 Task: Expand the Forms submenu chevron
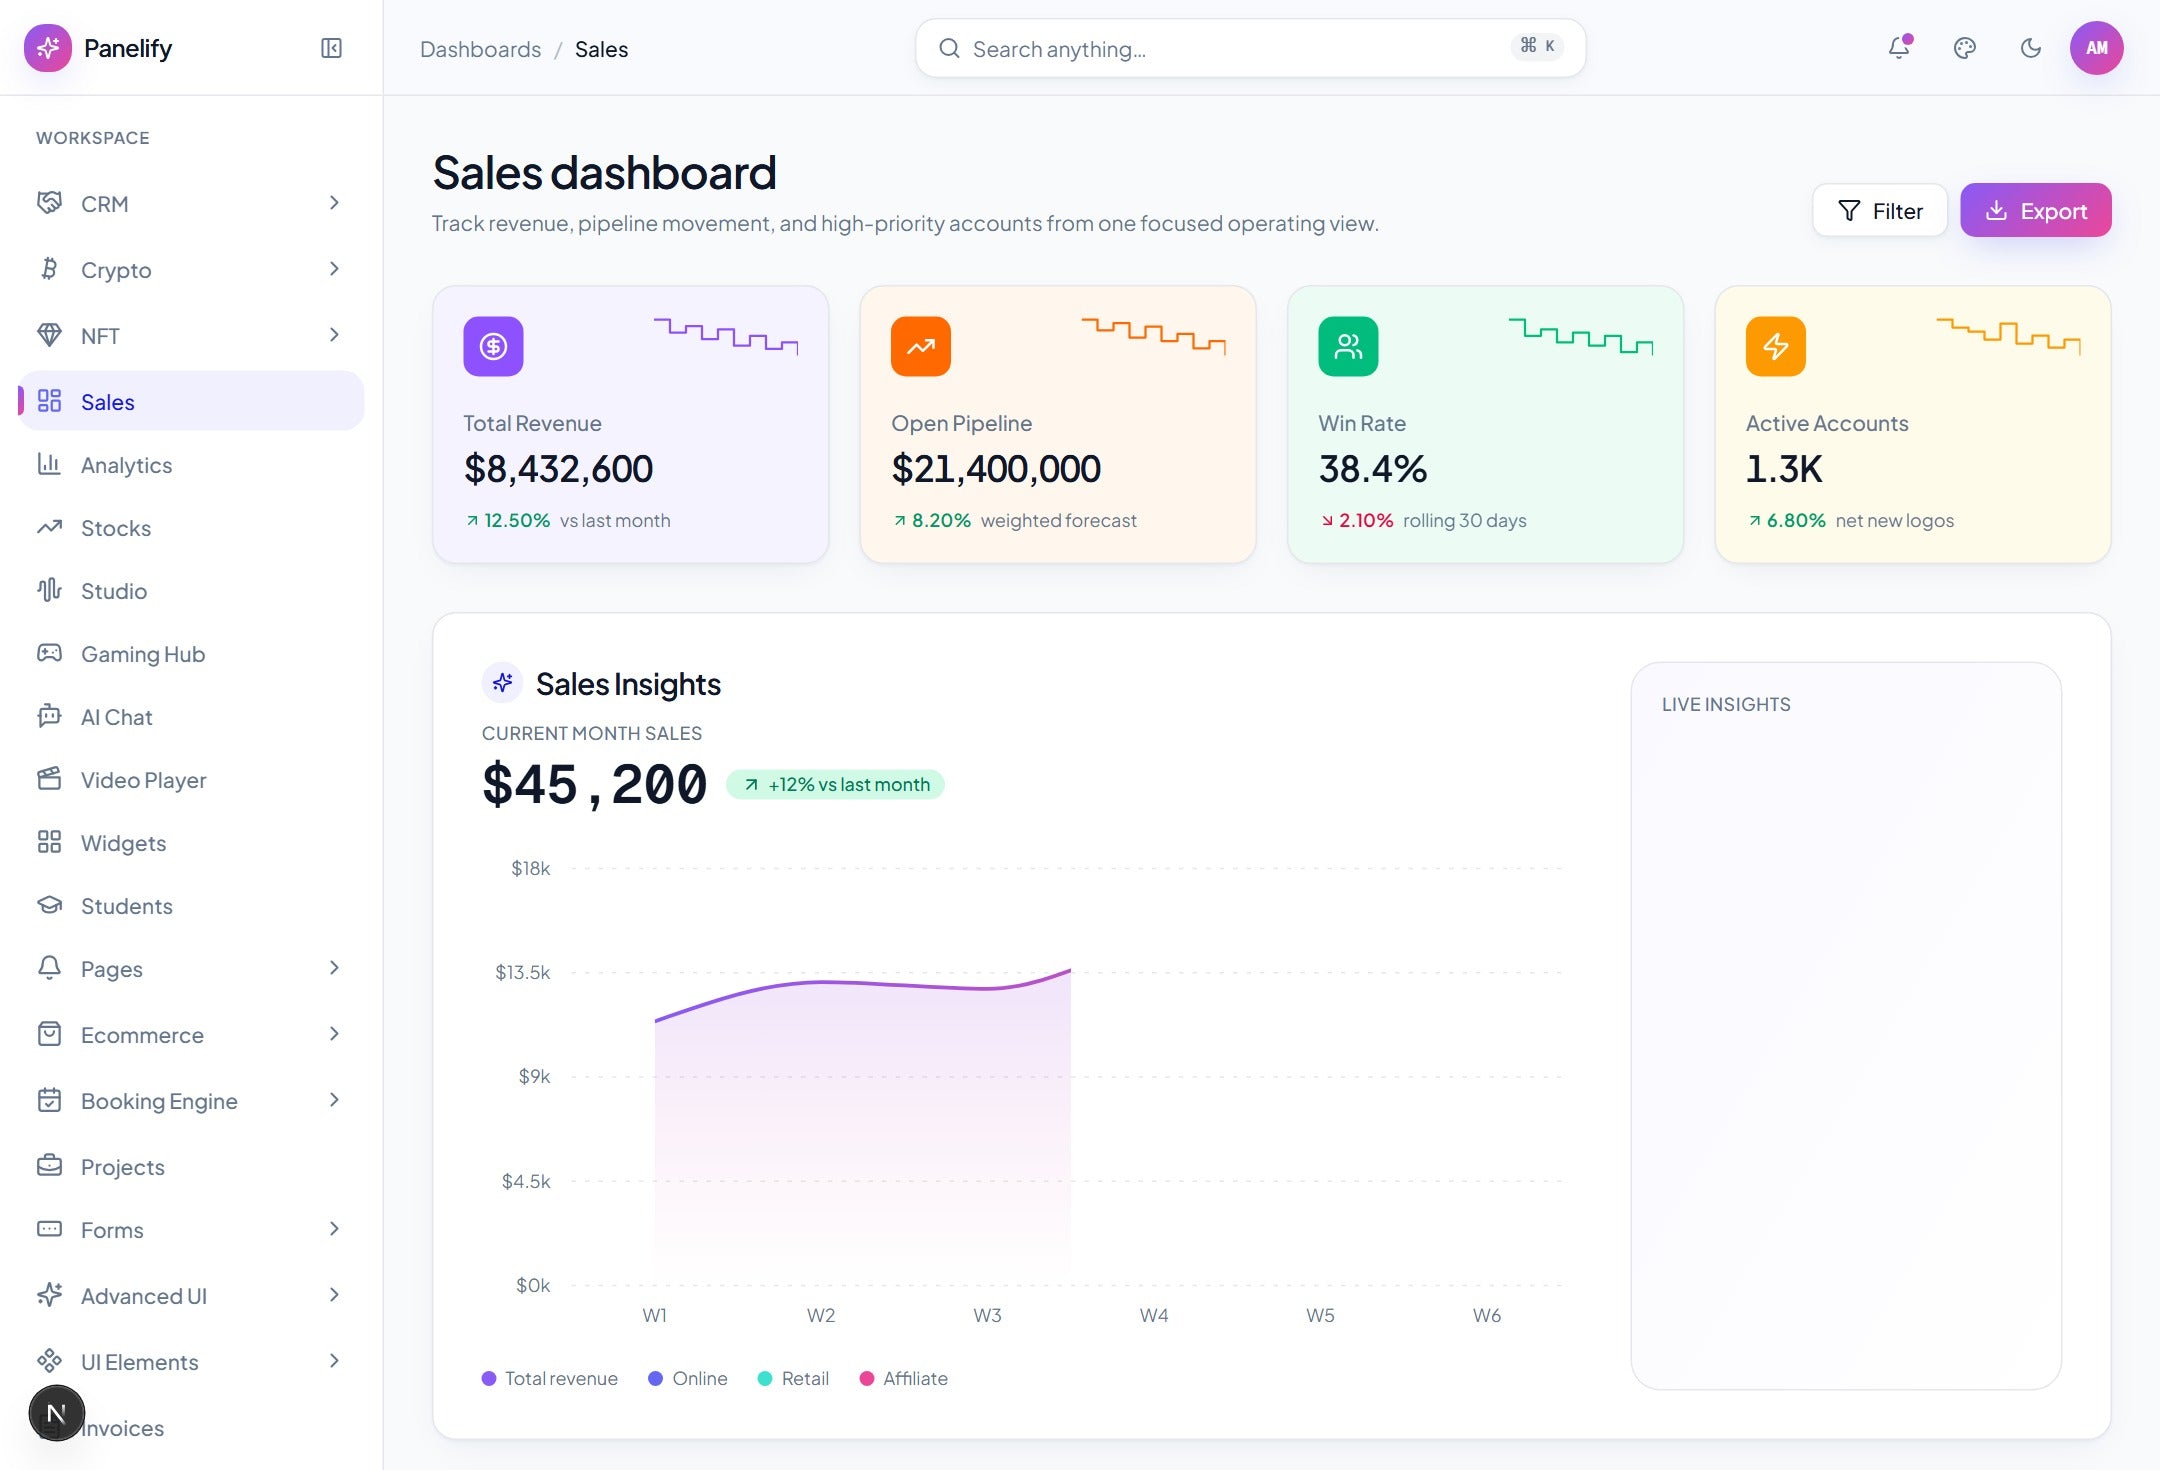coord(334,1229)
